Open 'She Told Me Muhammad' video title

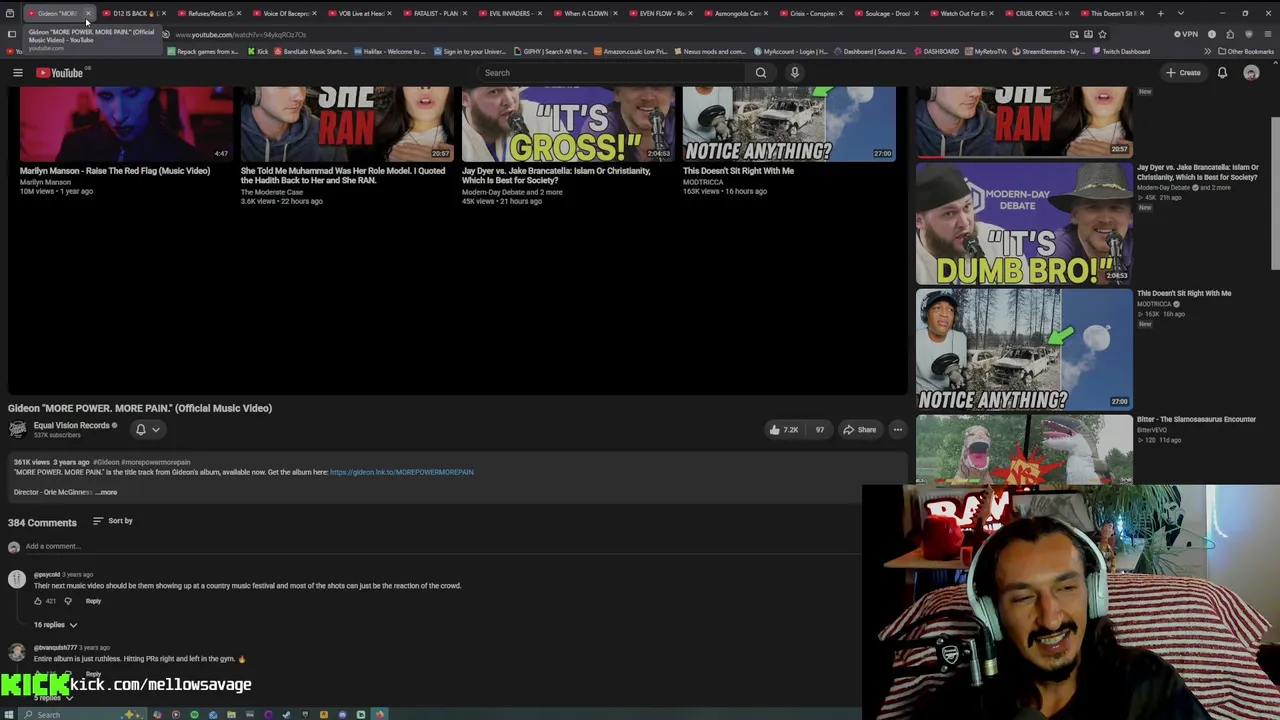[x=343, y=176]
